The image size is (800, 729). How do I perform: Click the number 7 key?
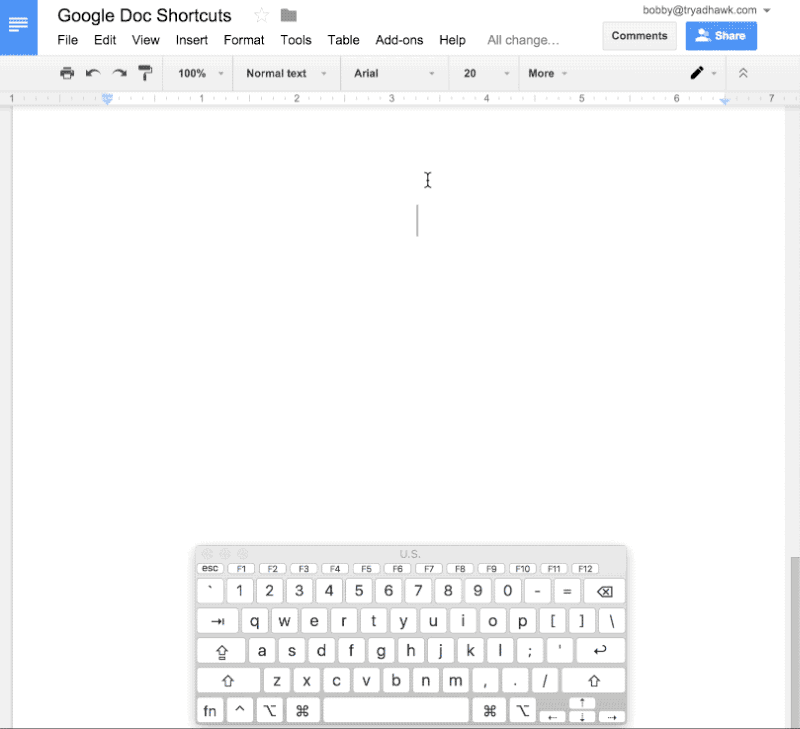coord(418,591)
